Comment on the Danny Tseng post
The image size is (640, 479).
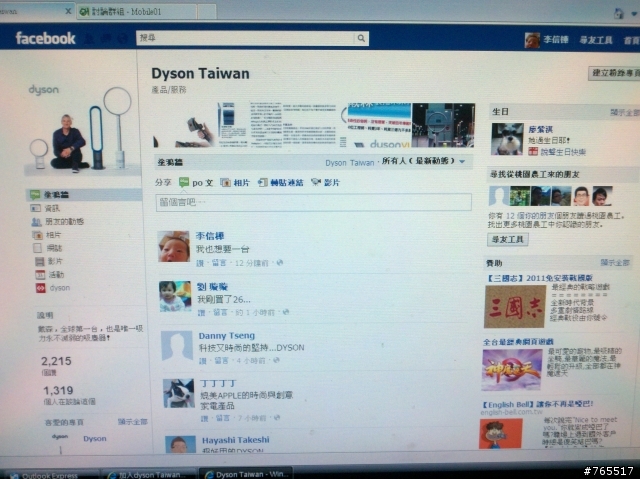(221, 361)
